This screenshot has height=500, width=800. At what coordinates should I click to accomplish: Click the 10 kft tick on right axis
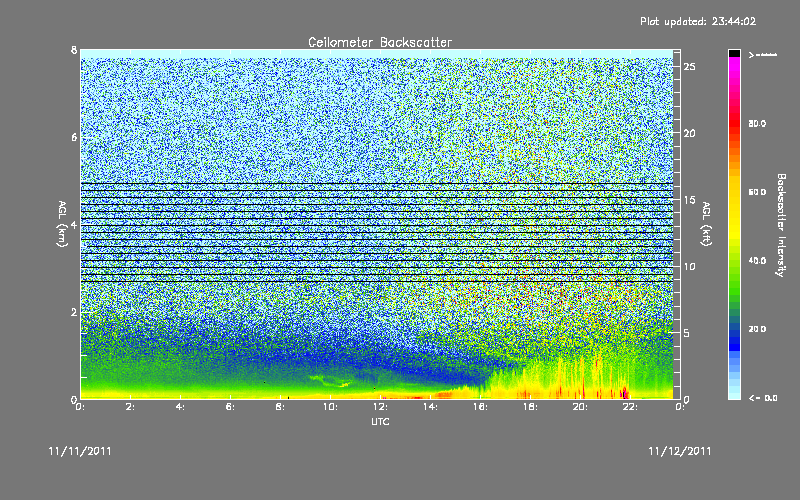coord(689,266)
